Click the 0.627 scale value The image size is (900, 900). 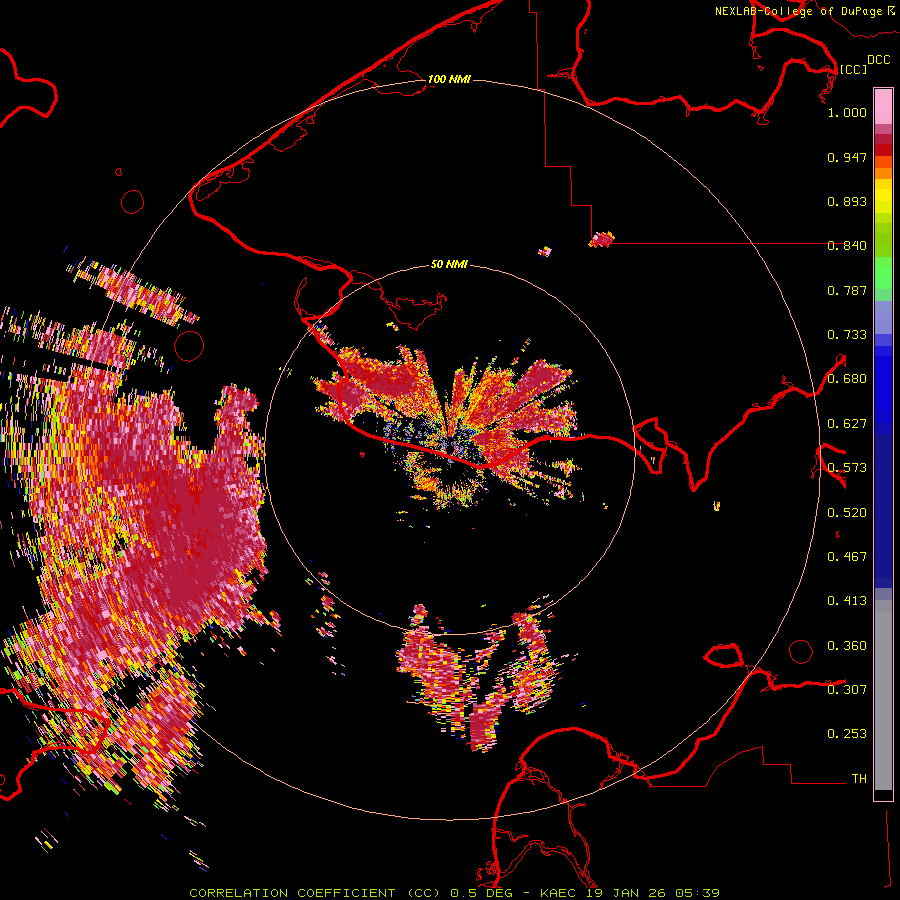(847, 424)
